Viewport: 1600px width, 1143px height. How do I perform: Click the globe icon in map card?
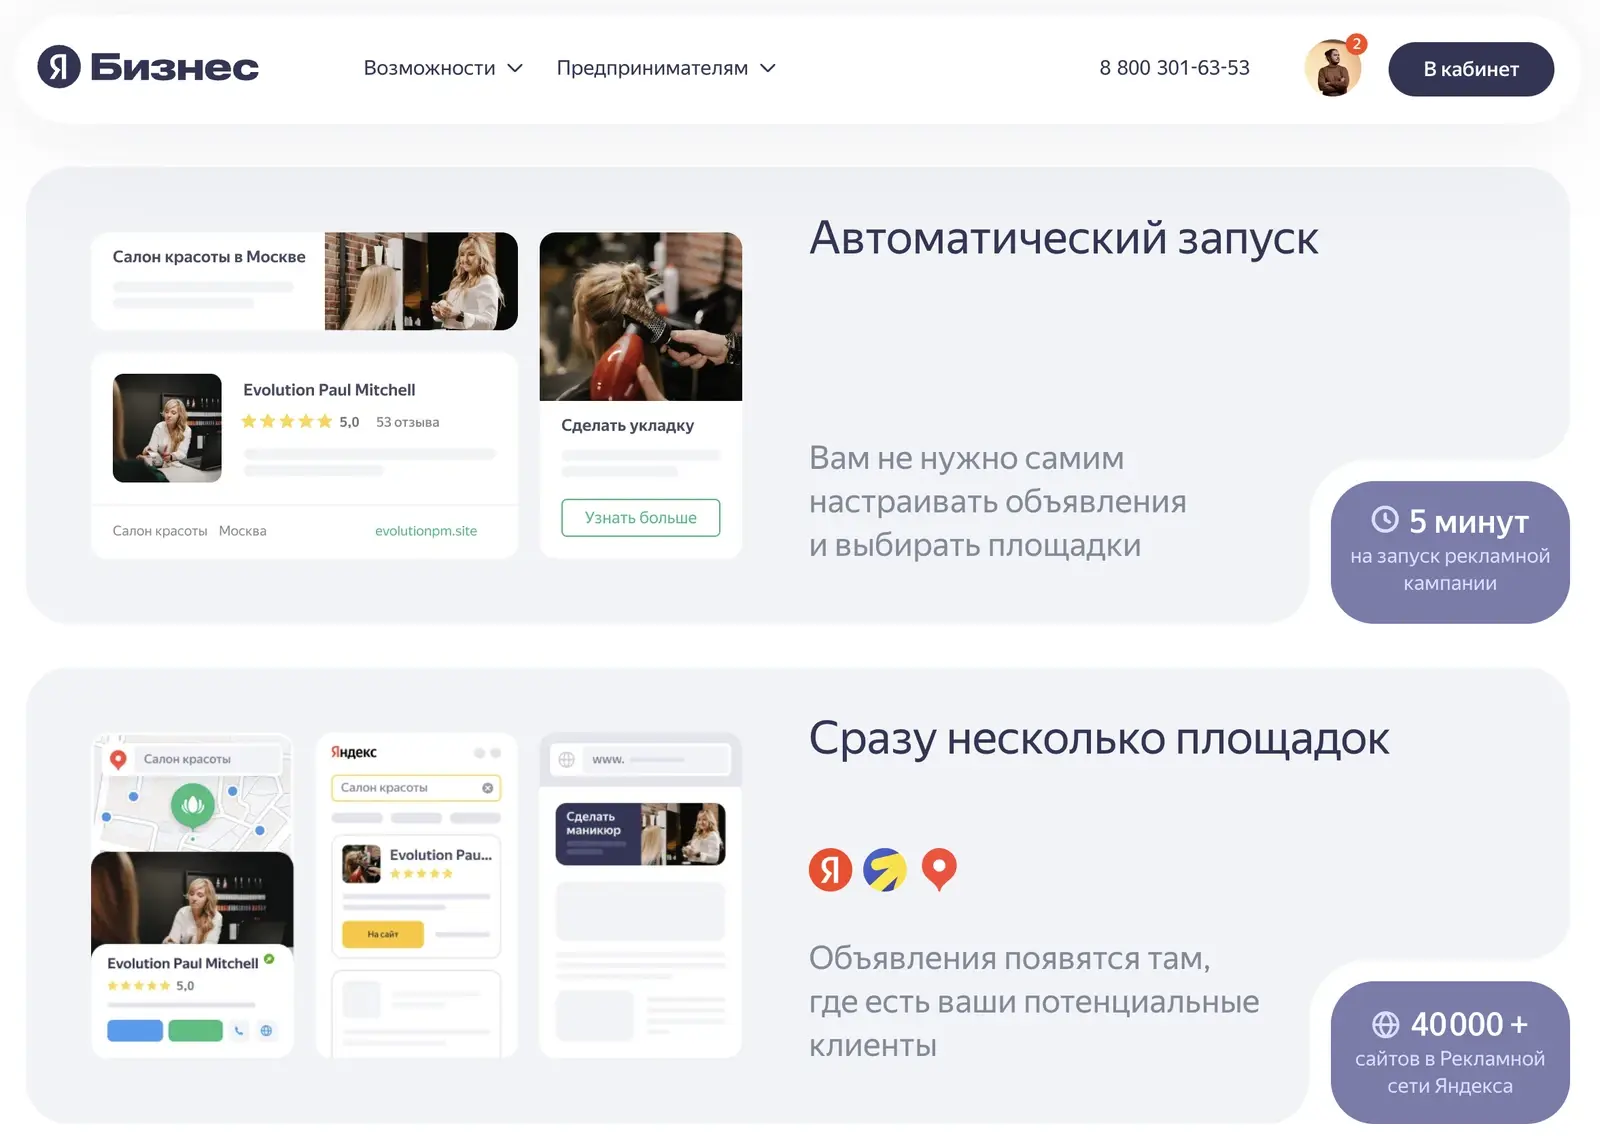pyautogui.click(x=267, y=1031)
